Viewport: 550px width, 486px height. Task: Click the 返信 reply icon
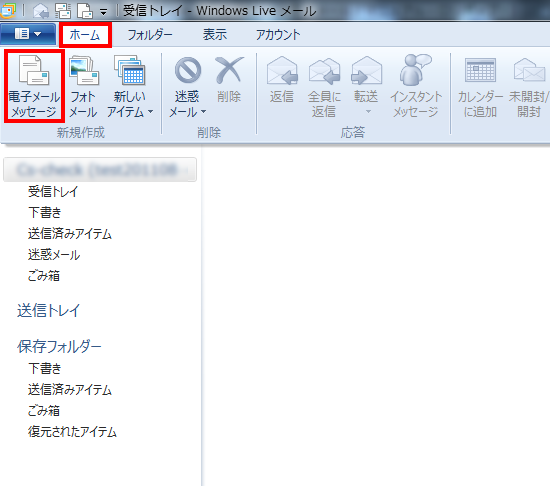click(x=282, y=70)
